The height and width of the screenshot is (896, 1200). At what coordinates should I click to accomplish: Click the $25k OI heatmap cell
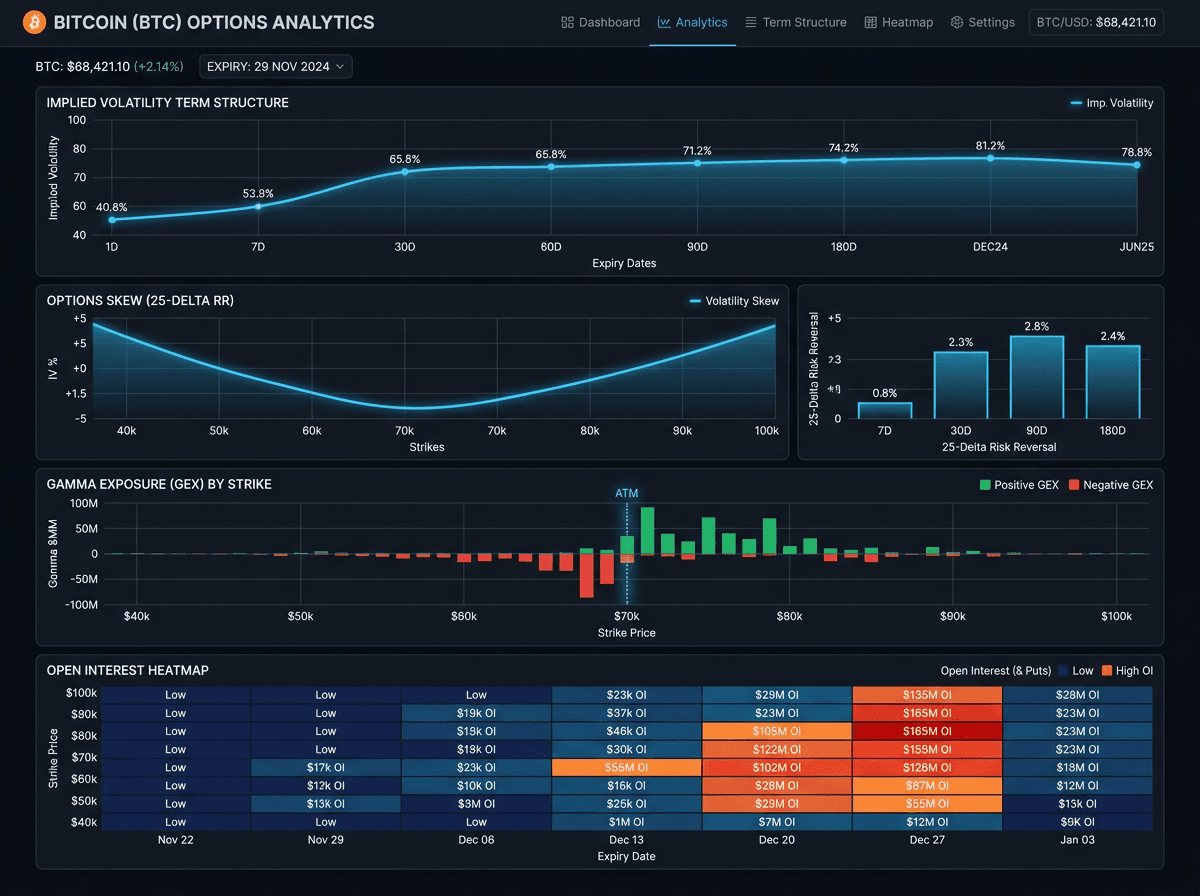(626, 804)
